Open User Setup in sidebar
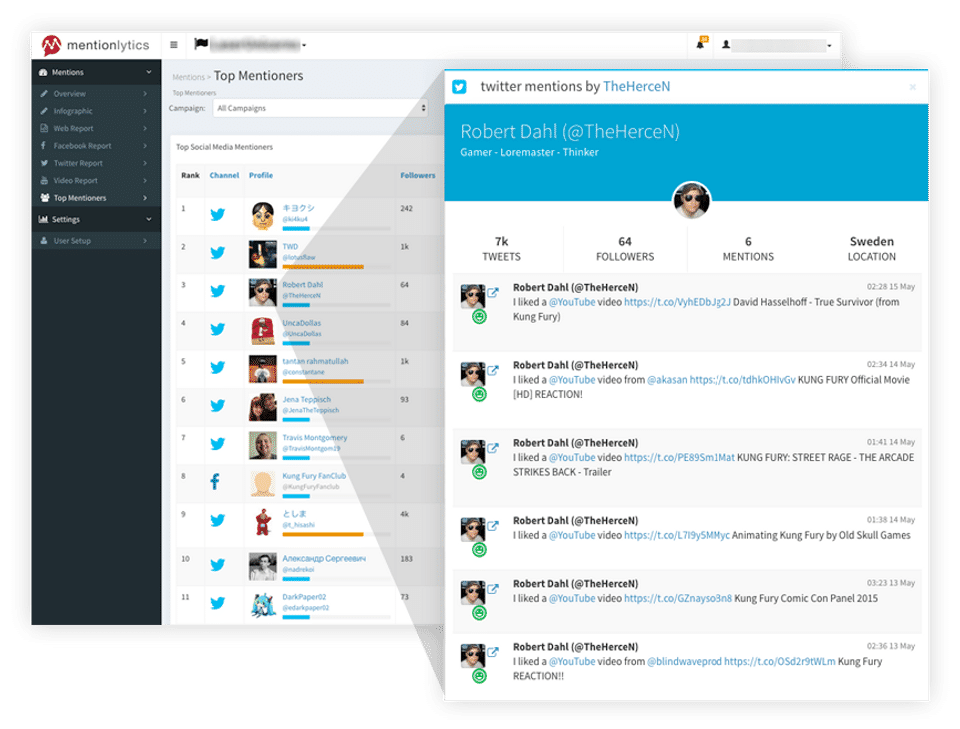This screenshot has height=729, width=960. pyautogui.click(x=96, y=241)
